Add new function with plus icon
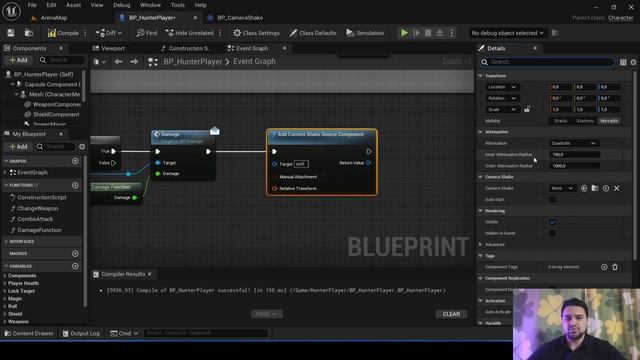This screenshot has width=640, height=360. tap(75, 185)
